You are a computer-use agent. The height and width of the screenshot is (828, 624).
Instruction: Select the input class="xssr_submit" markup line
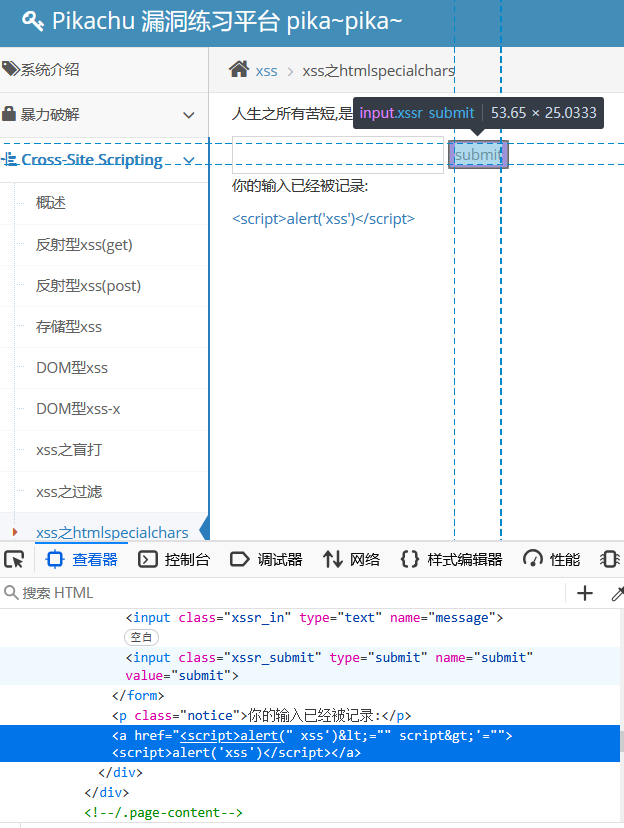coord(310,666)
